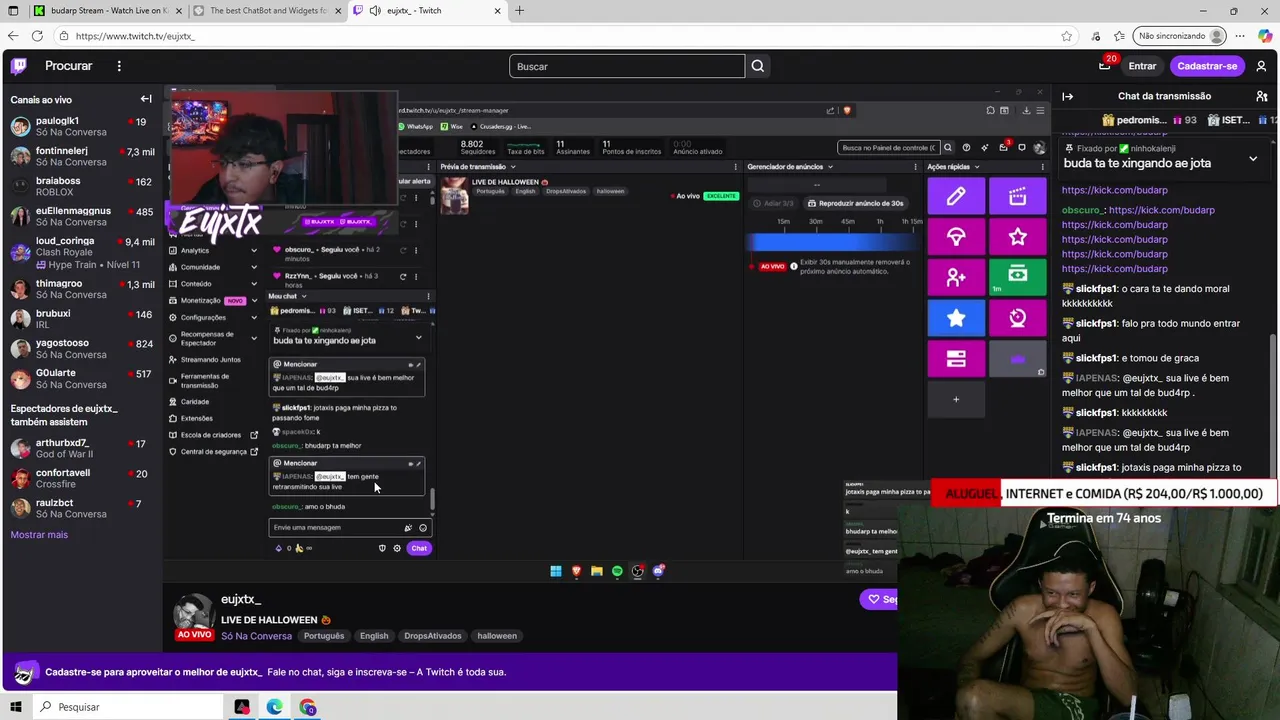Click the blue star tile in streamed dashboard
Screen dimensions: 1280x720
[956, 318]
